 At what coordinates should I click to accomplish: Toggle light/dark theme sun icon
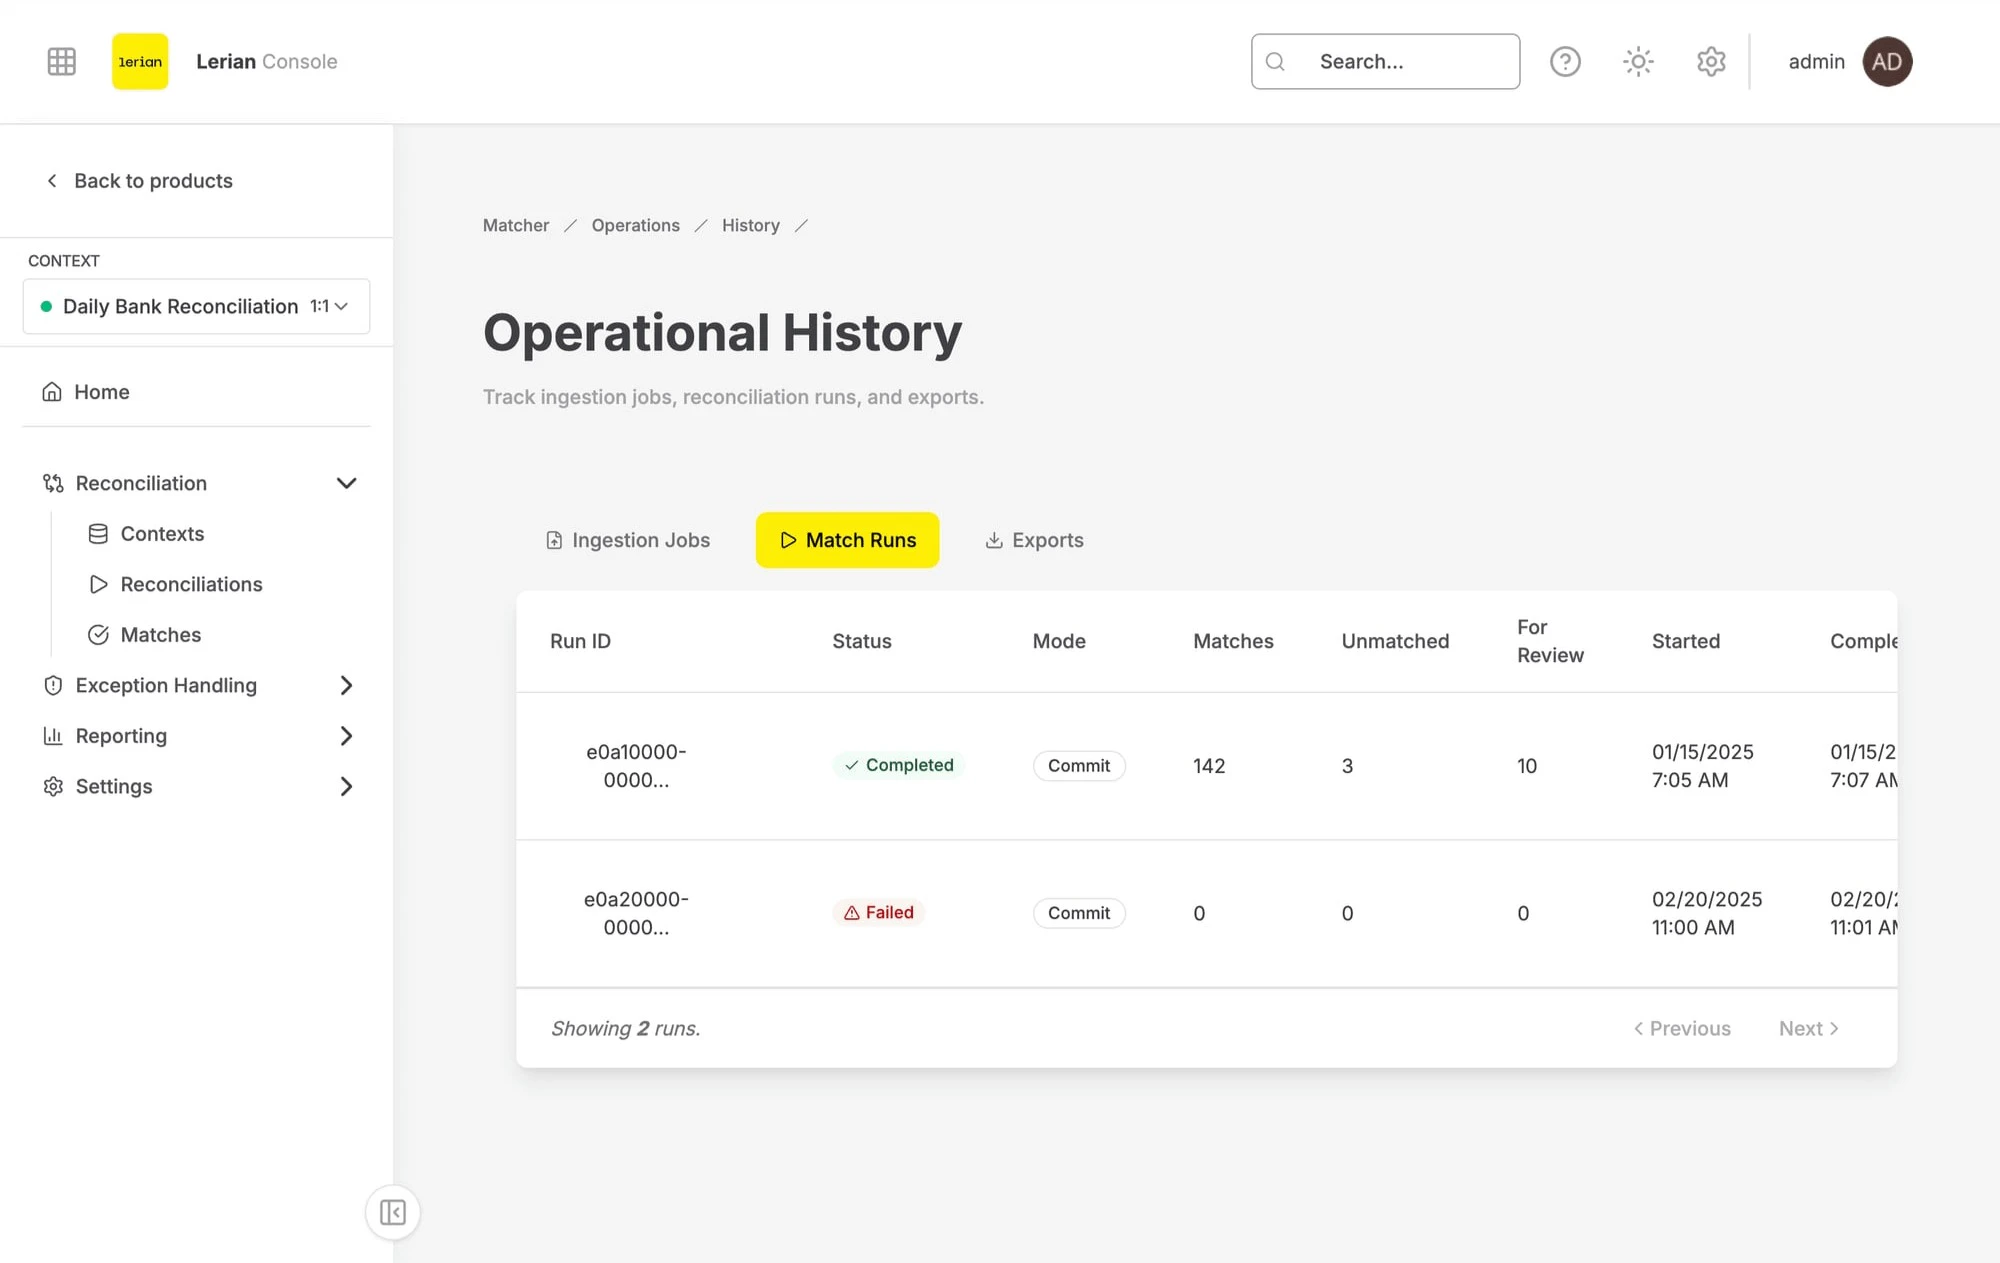click(1638, 62)
